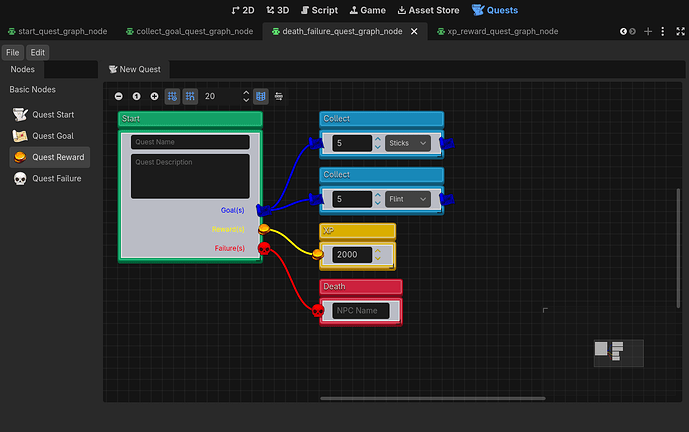Open the File menu
This screenshot has height=432, width=689.
point(13,52)
